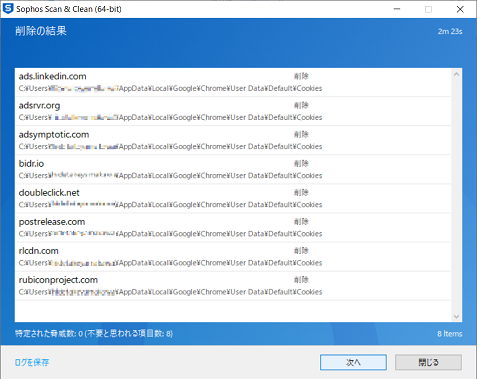
Task: Click the 特定された脅威数 summary text
Action: point(94,333)
